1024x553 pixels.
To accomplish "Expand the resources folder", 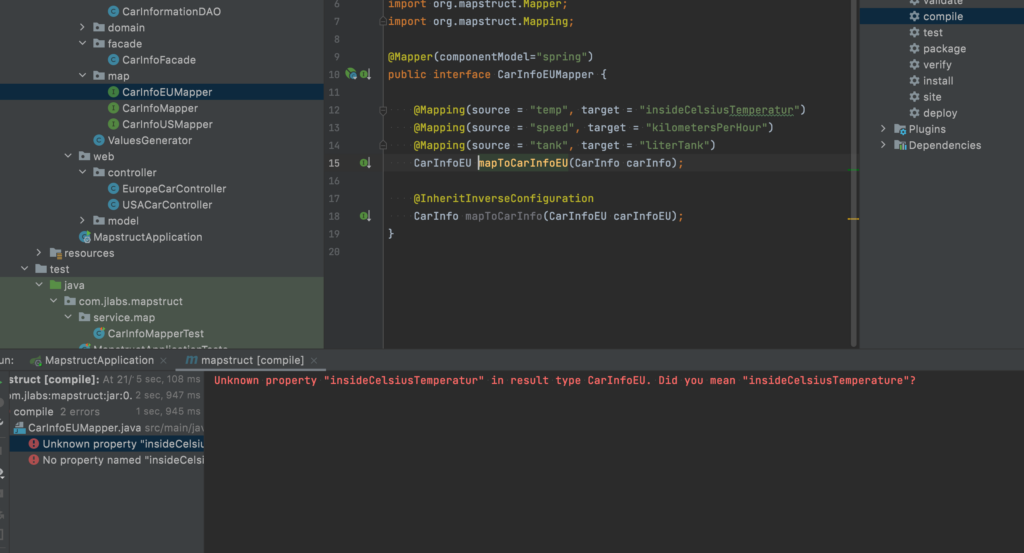I will [x=39, y=253].
